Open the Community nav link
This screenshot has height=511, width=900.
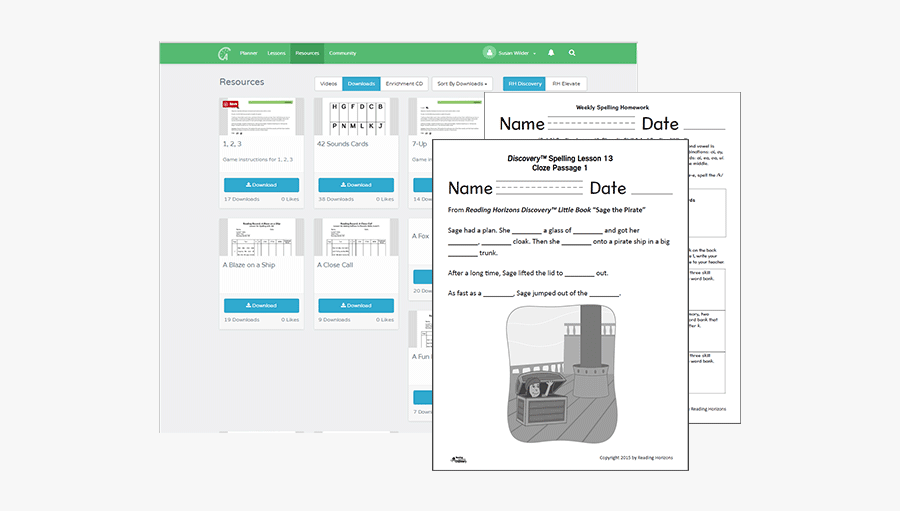click(342, 53)
